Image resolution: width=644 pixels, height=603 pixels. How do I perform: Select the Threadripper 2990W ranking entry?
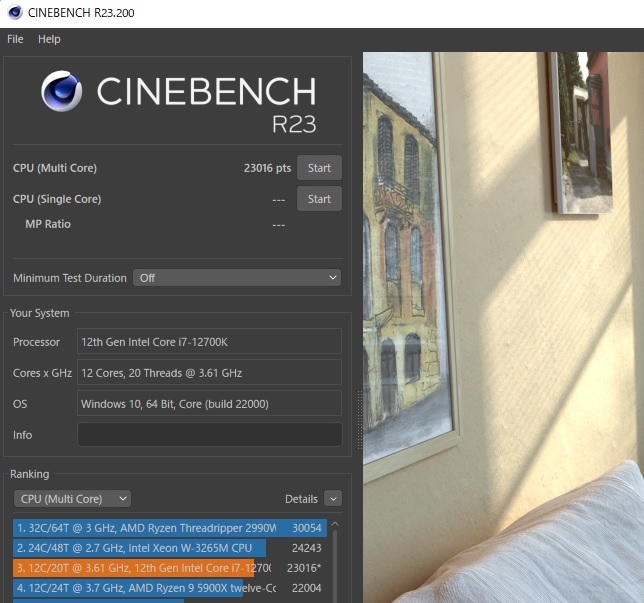[x=170, y=528]
